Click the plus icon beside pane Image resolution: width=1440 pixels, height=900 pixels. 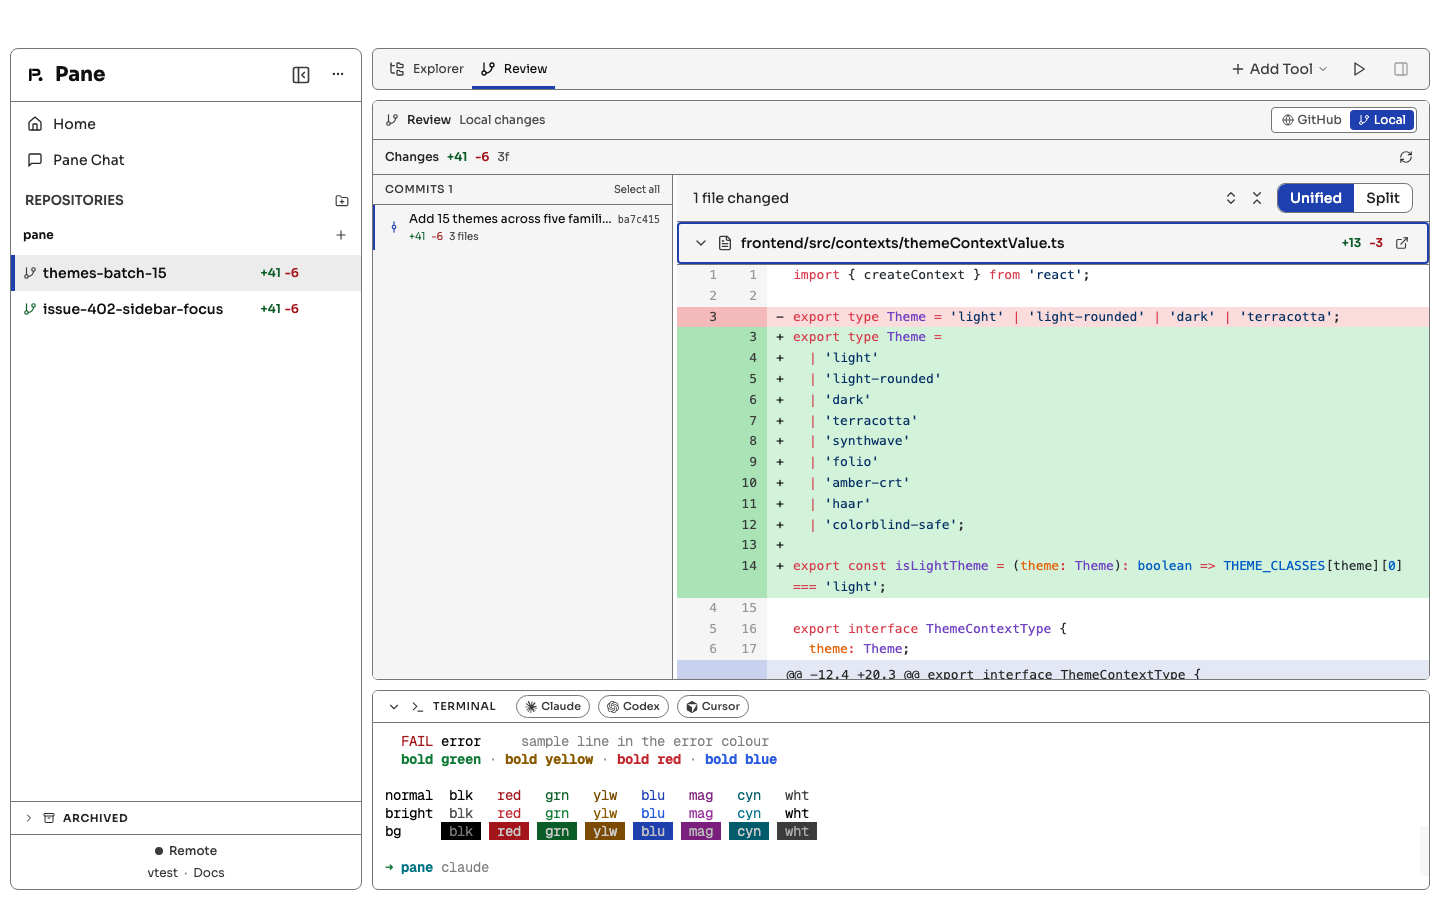tap(341, 235)
